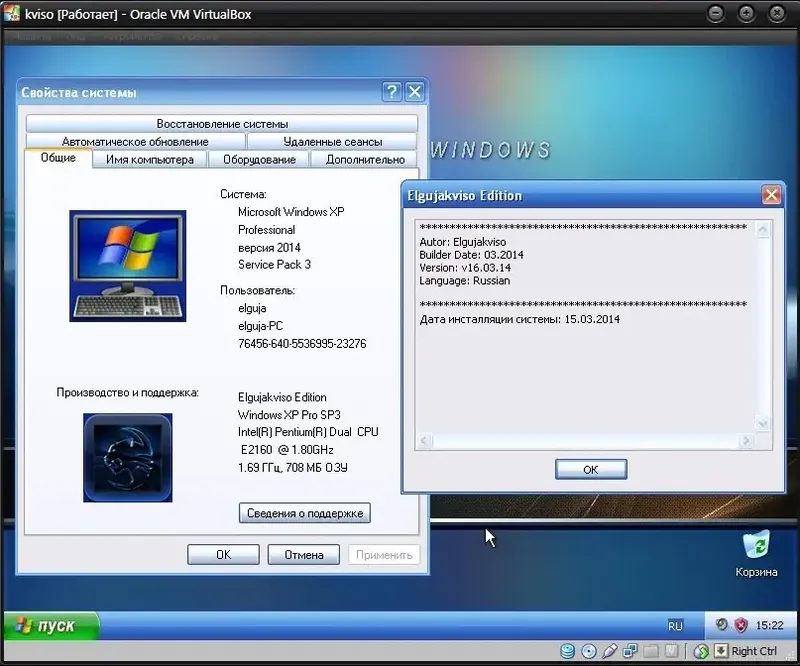The height and width of the screenshot is (666, 800).
Task: Click the greyed shared folders status icon
Action: coord(651,651)
